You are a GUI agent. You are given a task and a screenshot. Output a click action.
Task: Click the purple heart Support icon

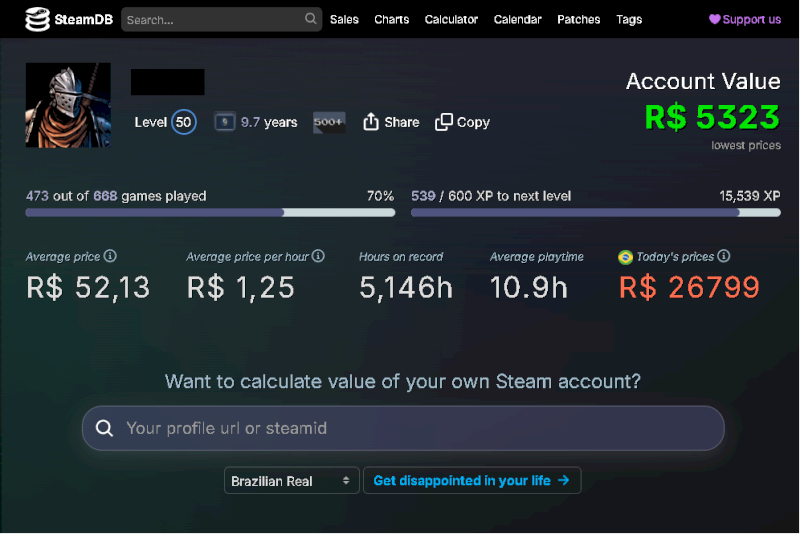click(714, 19)
